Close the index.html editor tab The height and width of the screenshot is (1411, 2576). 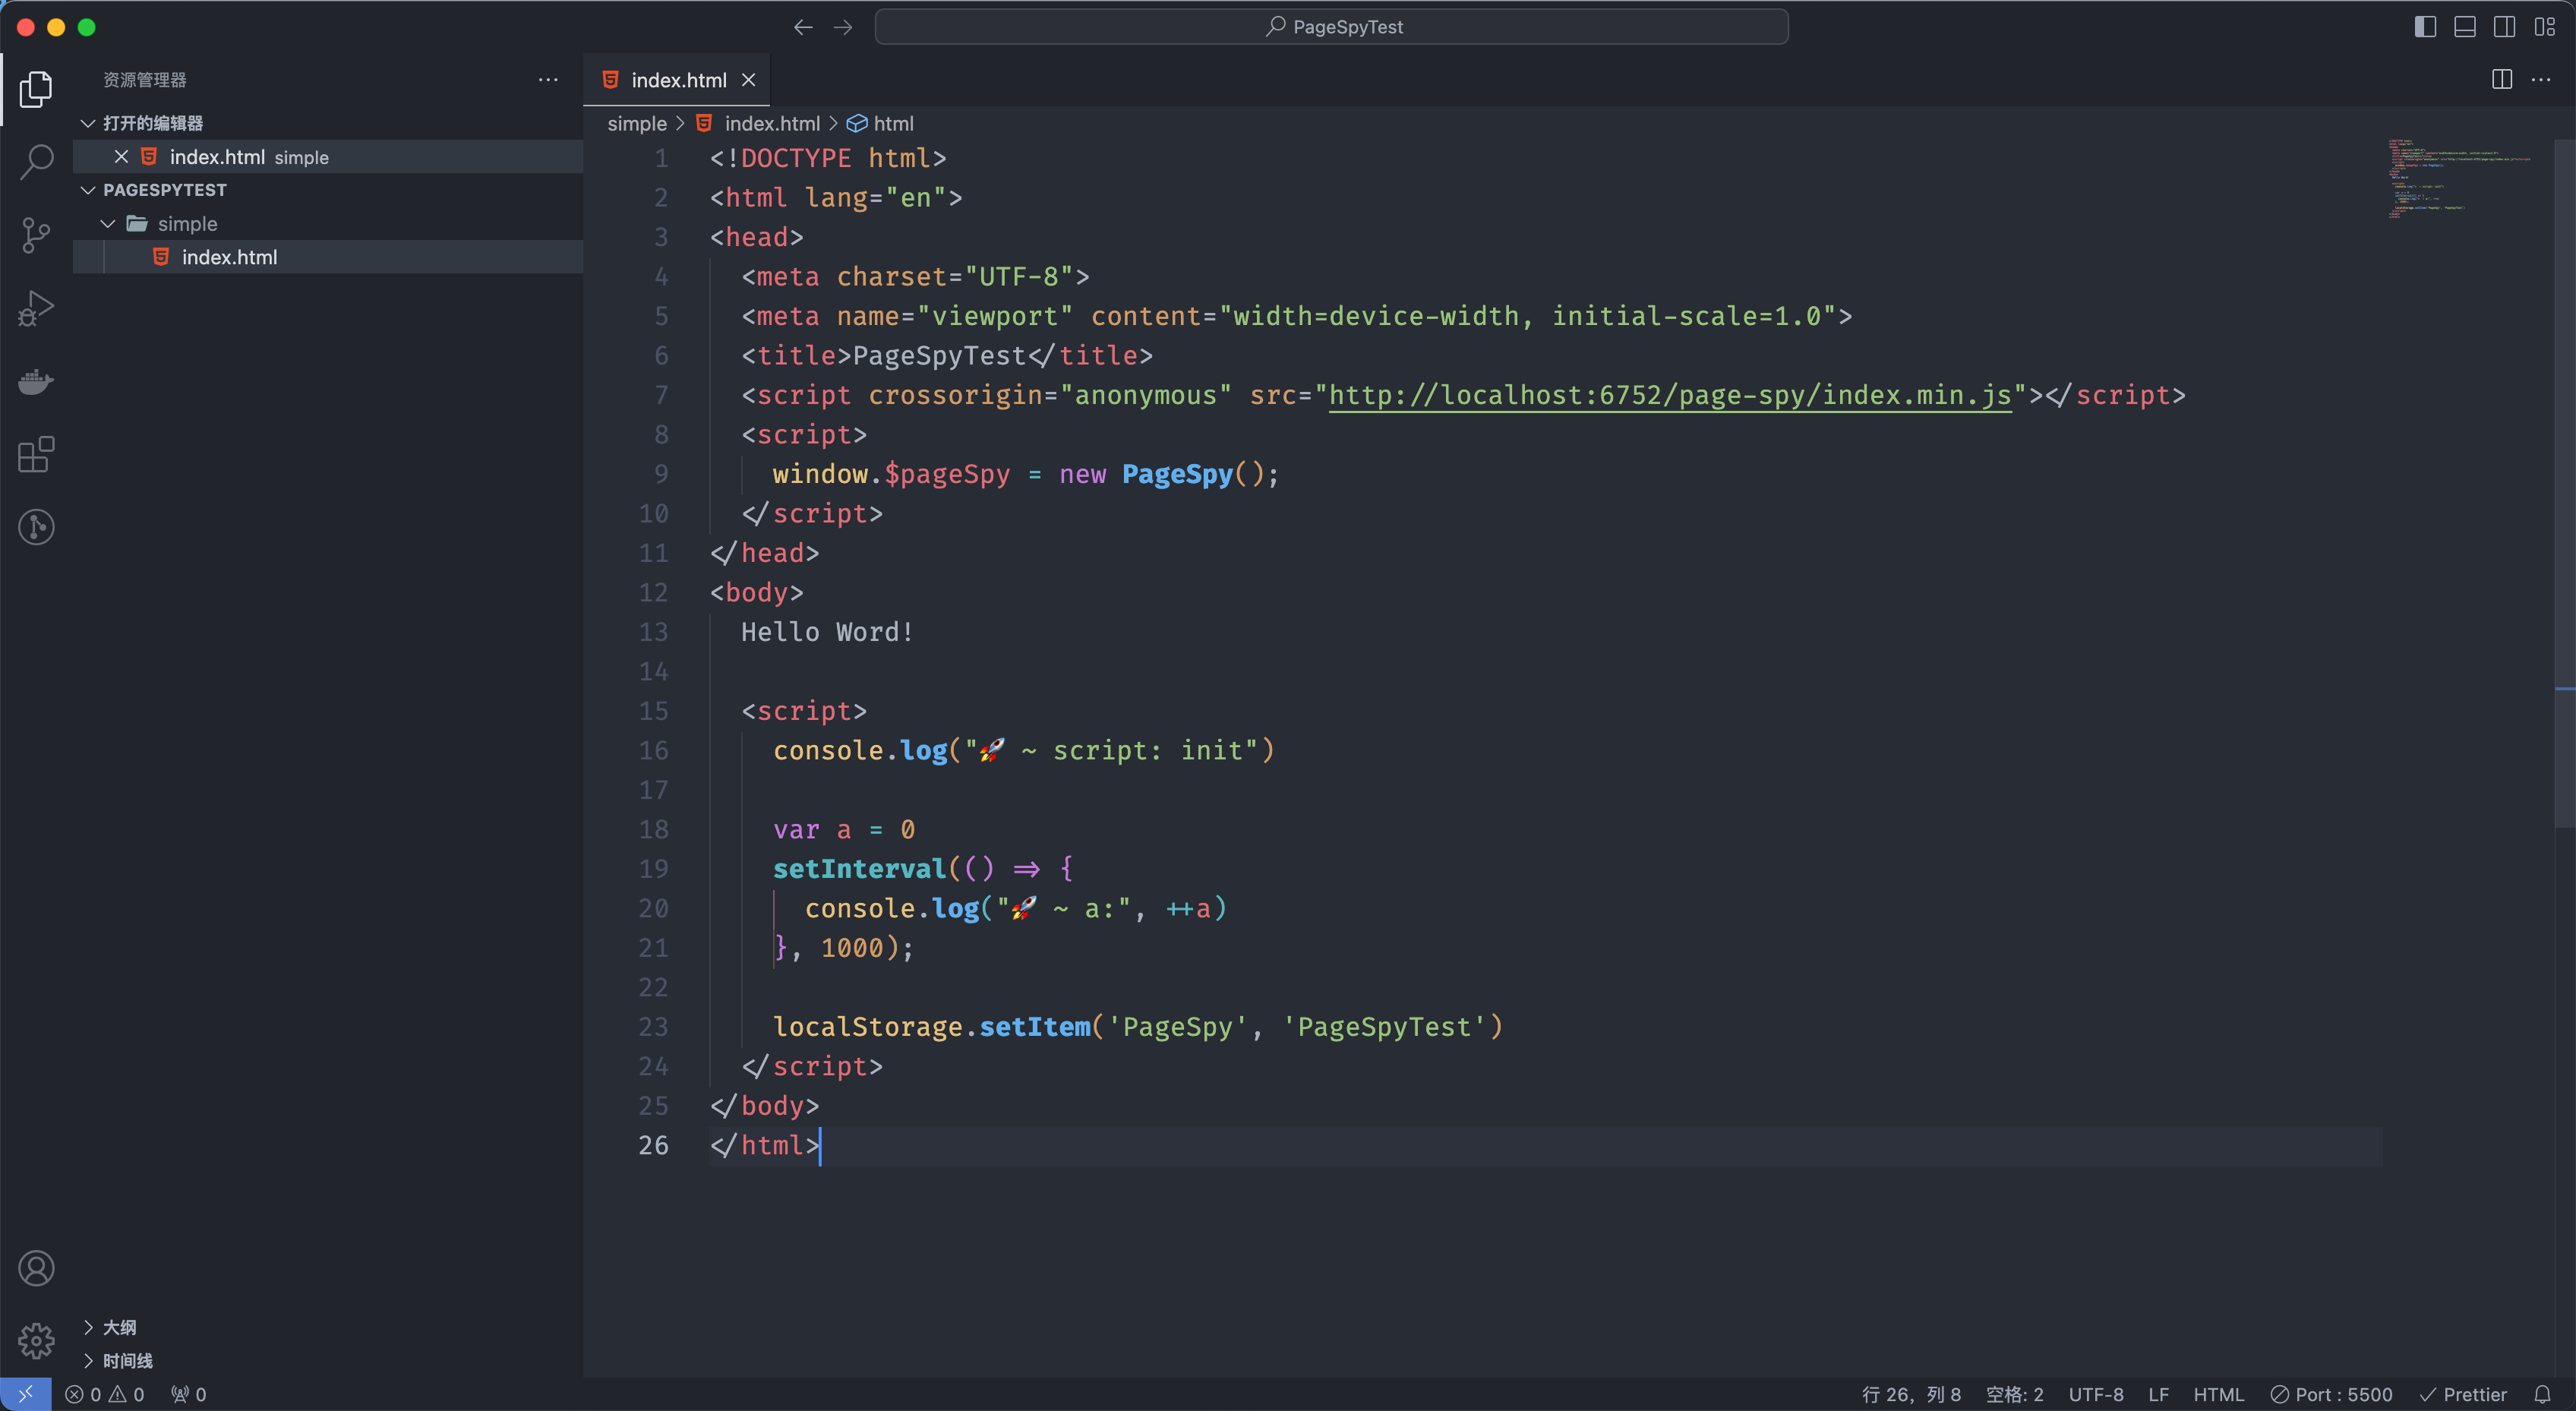pos(748,80)
